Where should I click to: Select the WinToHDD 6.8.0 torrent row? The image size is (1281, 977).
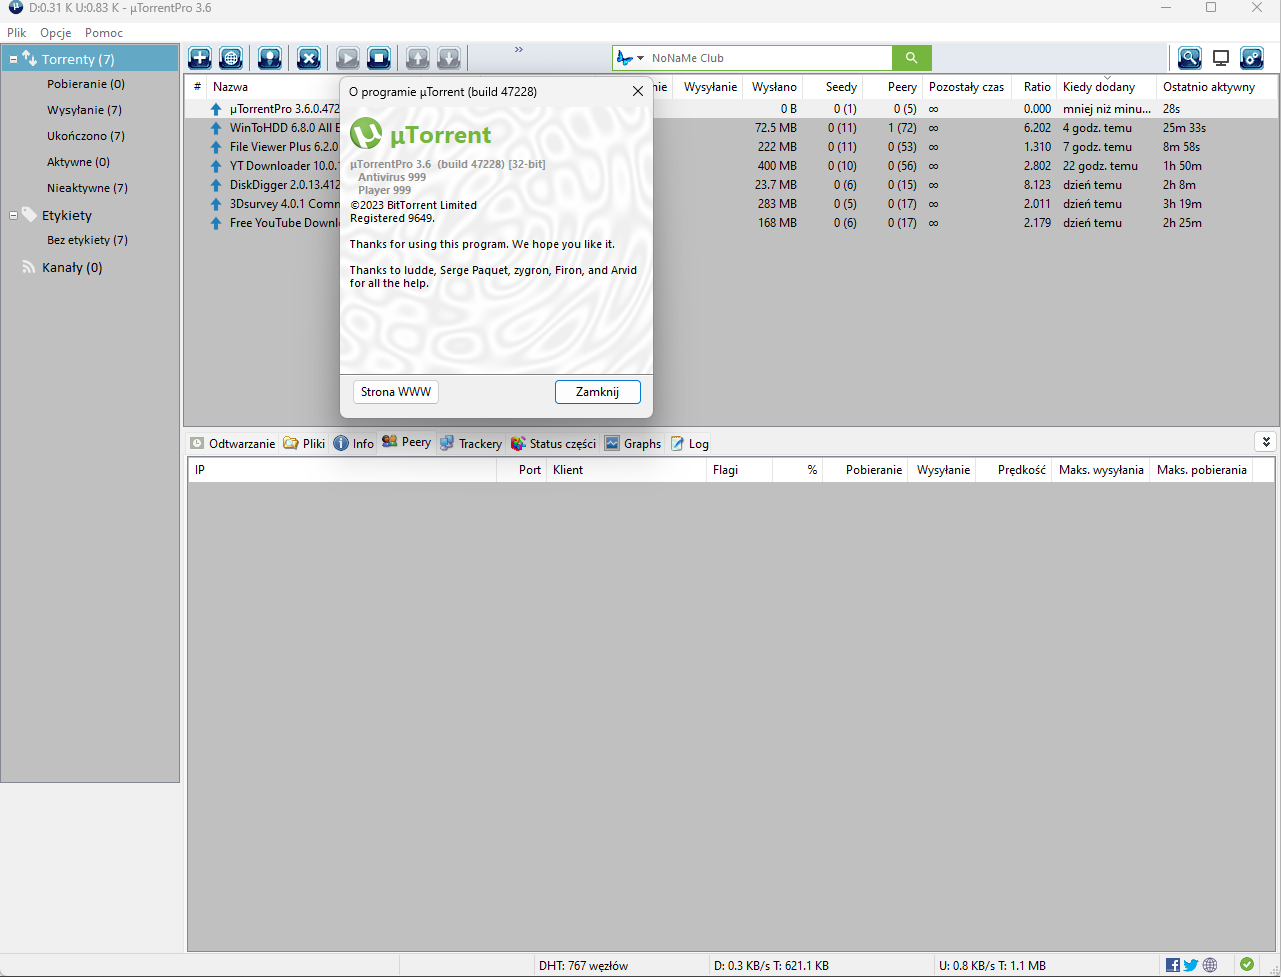(731, 128)
